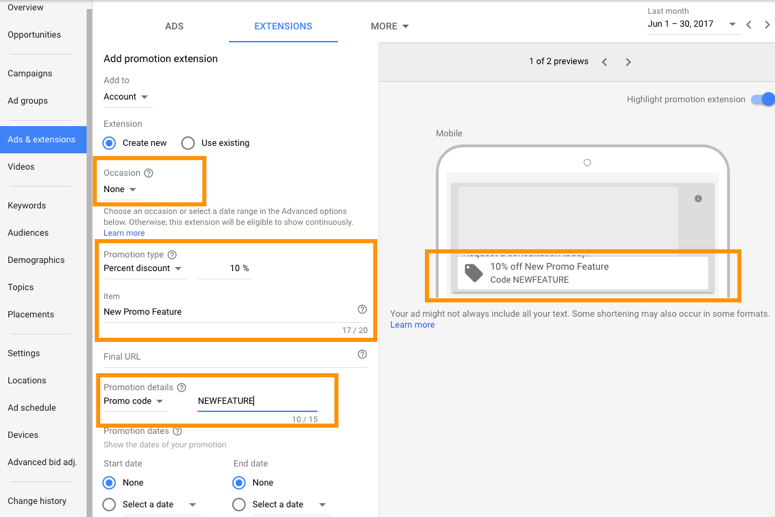Image resolution: width=775 pixels, height=517 pixels.
Task: Open help for Occasion field
Action: pos(148,173)
